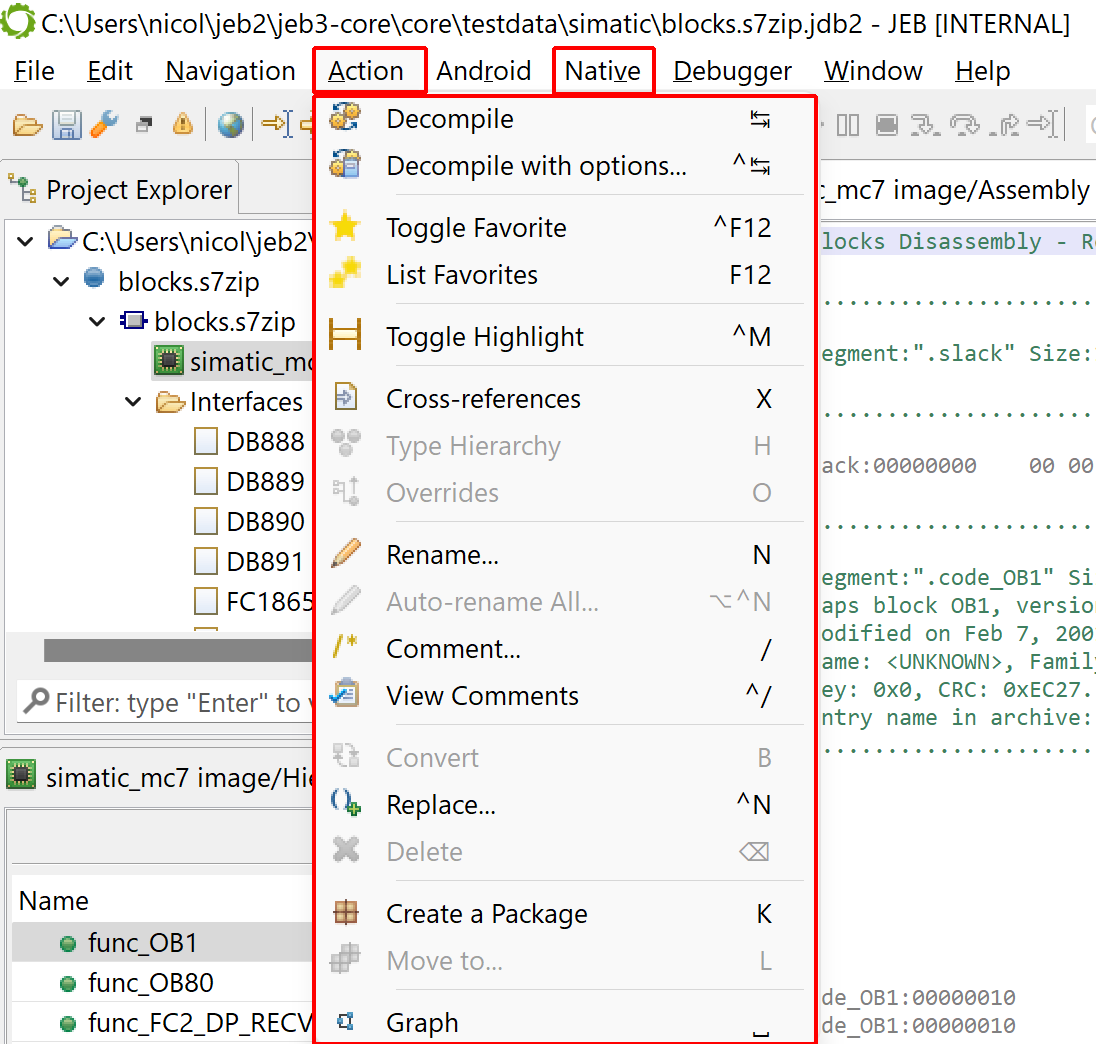Click the Convert menu entry
1096x1044 pixels.
tap(565, 757)
